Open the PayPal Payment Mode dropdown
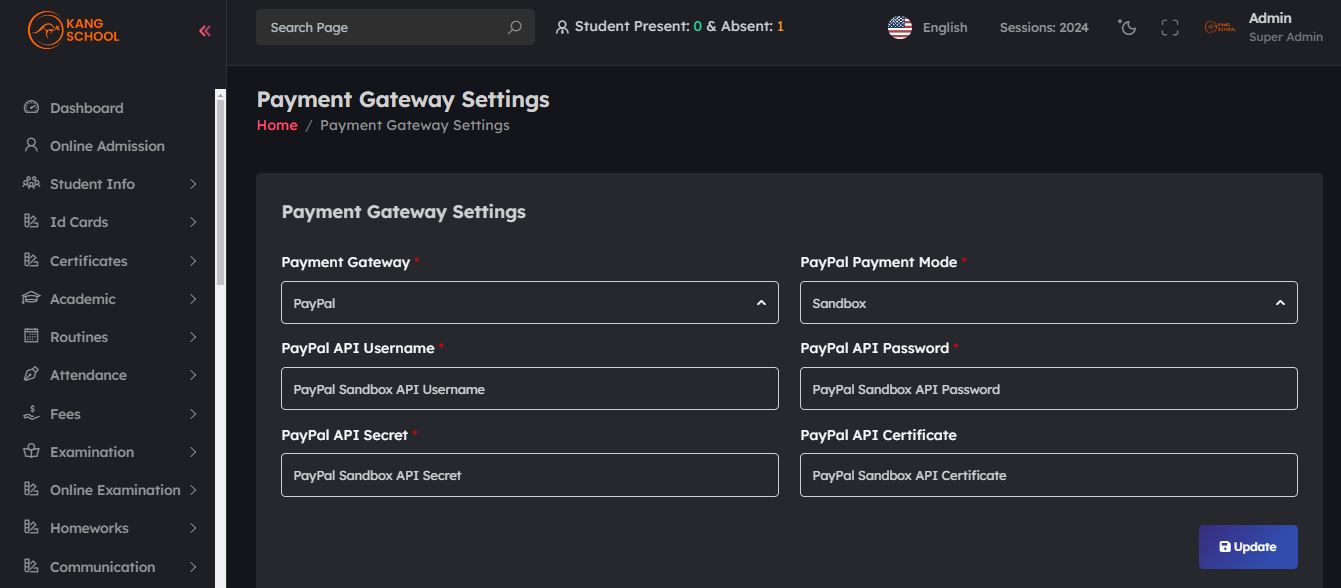Image resolution: width=1341 pixels, height=588 pixels. click(x=1049, y=302)
